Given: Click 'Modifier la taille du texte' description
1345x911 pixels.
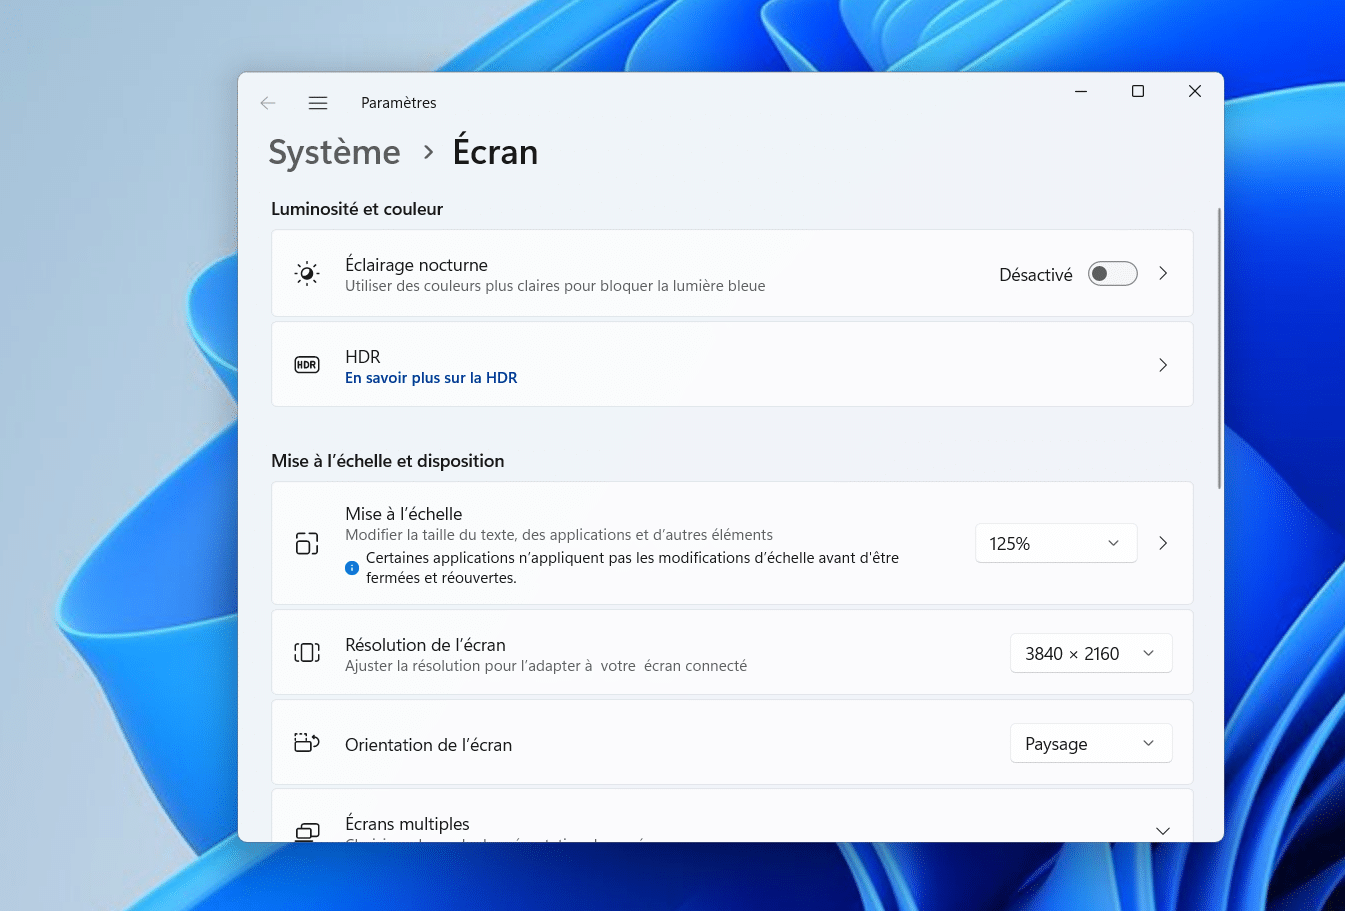Looking at the screenshot, I should [559, 535].
